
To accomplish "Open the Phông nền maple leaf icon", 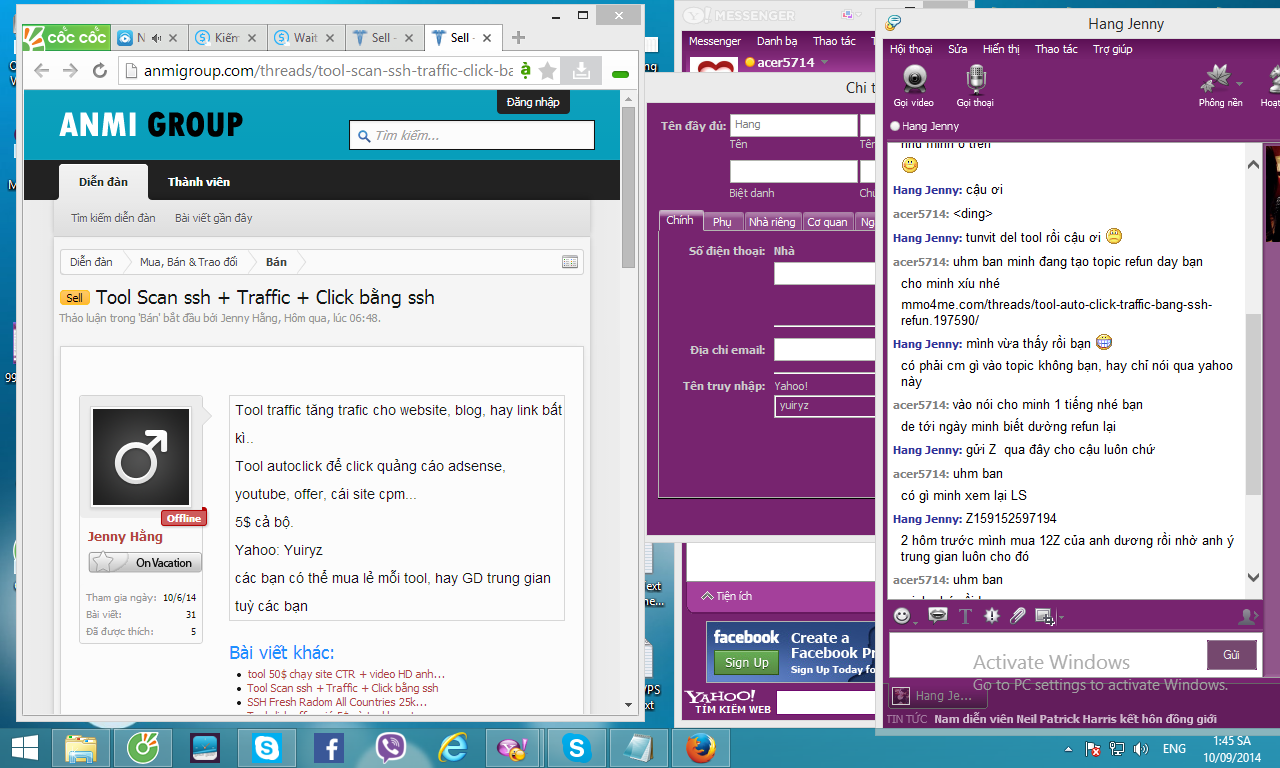I will pyautogui.click(x=1216, y=80).
